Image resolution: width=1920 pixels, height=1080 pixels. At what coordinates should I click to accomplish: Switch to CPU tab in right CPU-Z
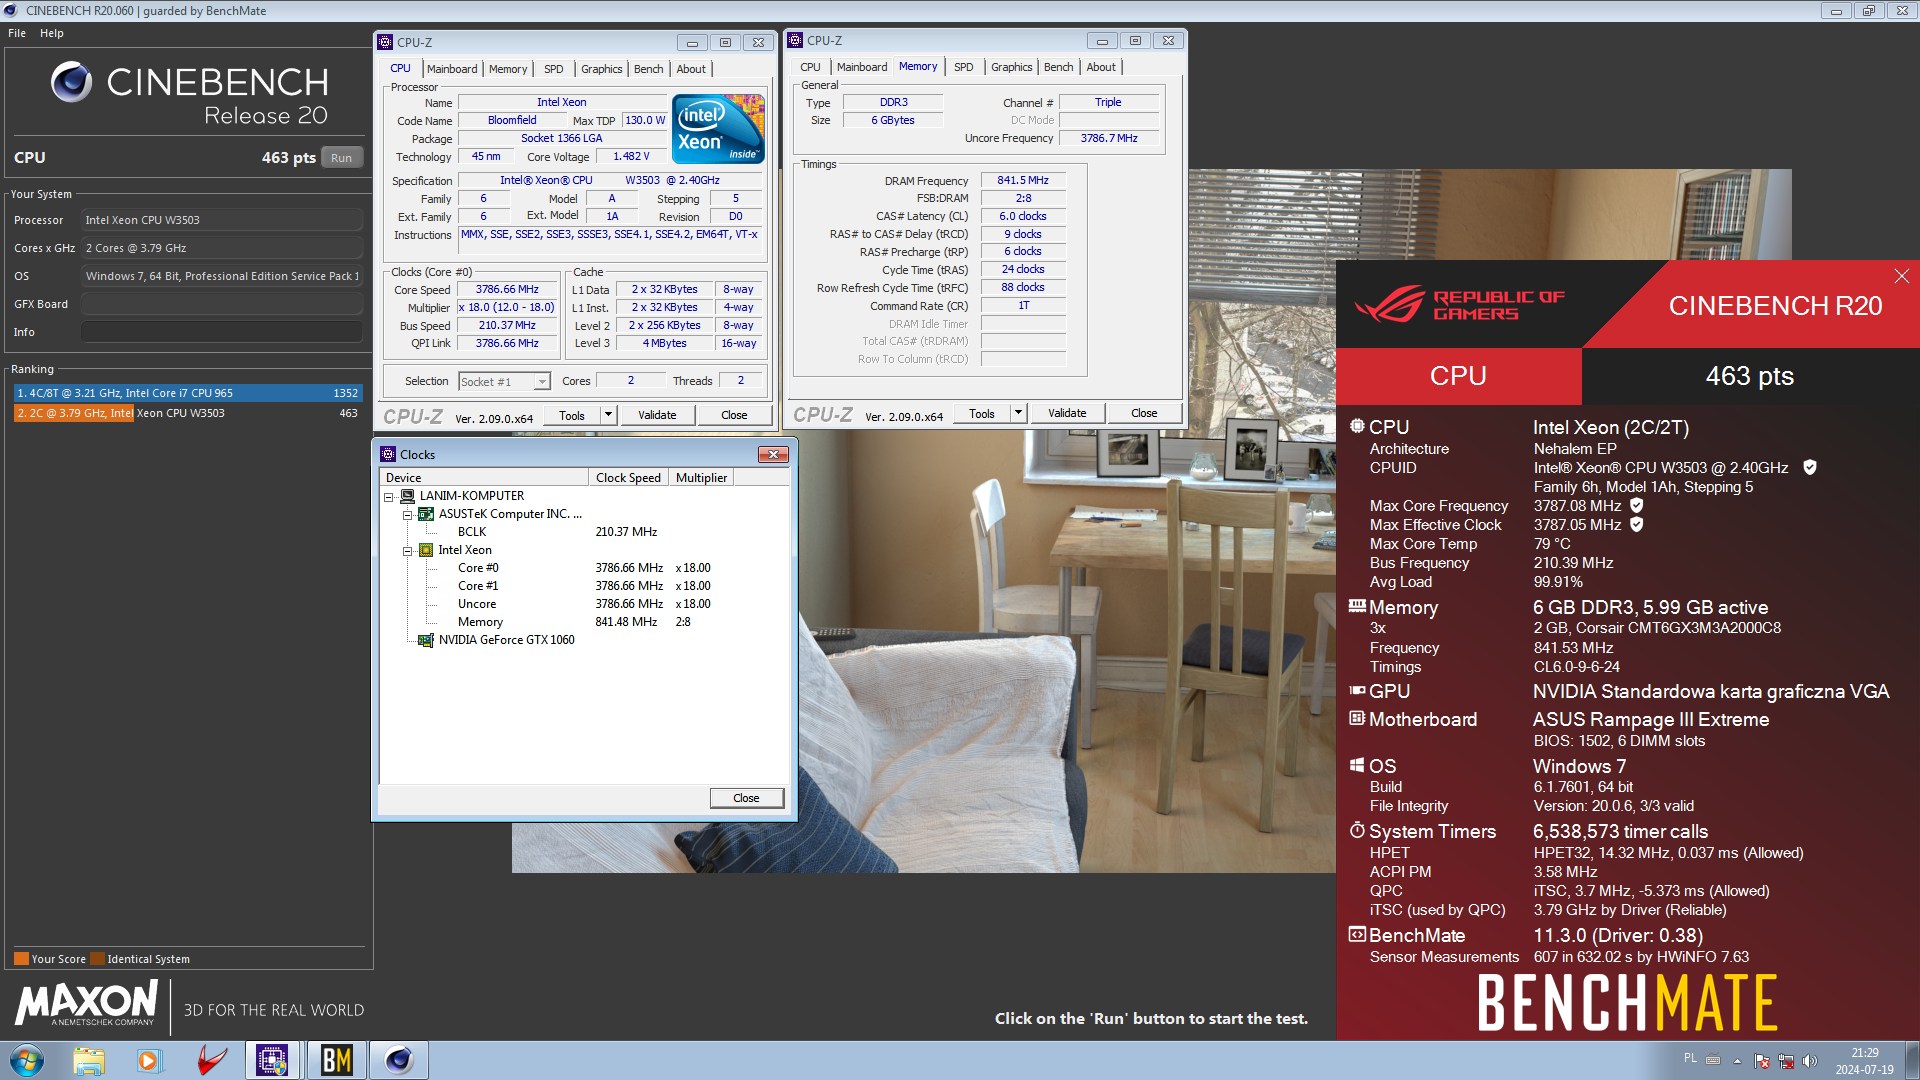810,67
